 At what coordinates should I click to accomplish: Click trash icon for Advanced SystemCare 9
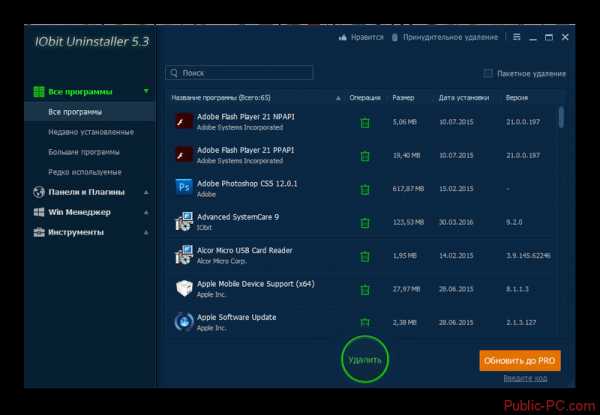point(365,223)
